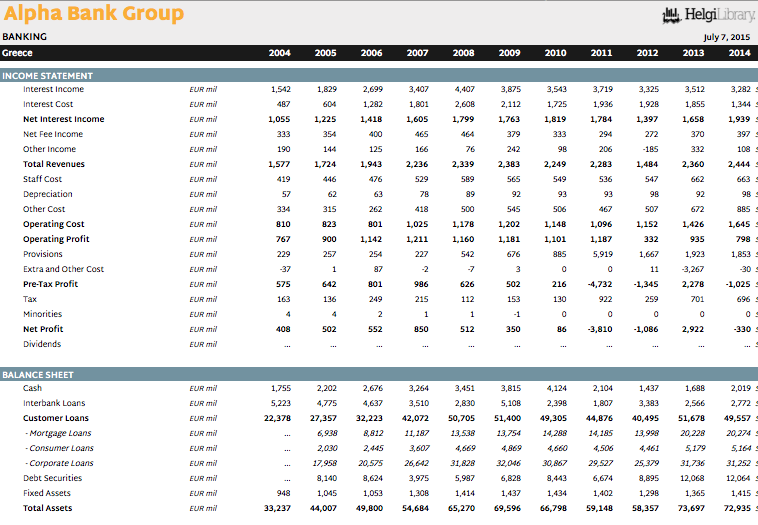Select Total Assets 2013 value 73,697
The image size is (758, 525).
click(691, 508)
